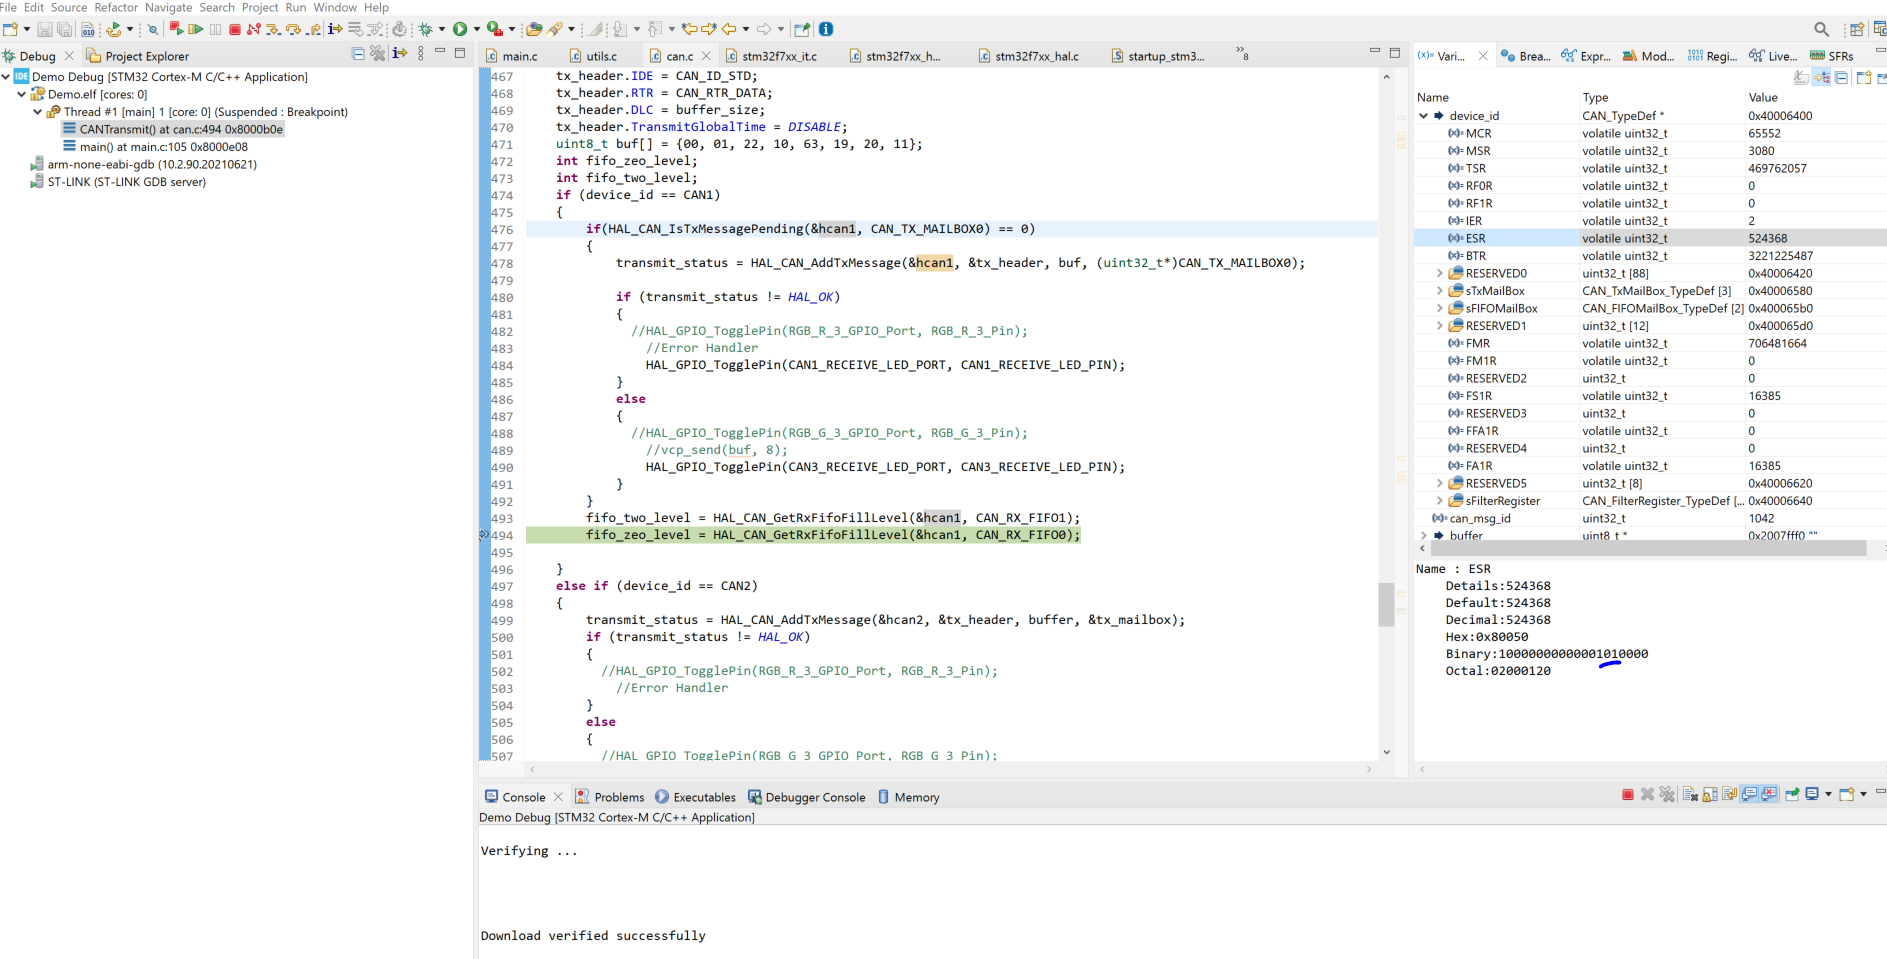Viewport: 1887px width, 959px height.
Task: Toggle Scroll Lock in the Console toolbar
Action: 1708,794
